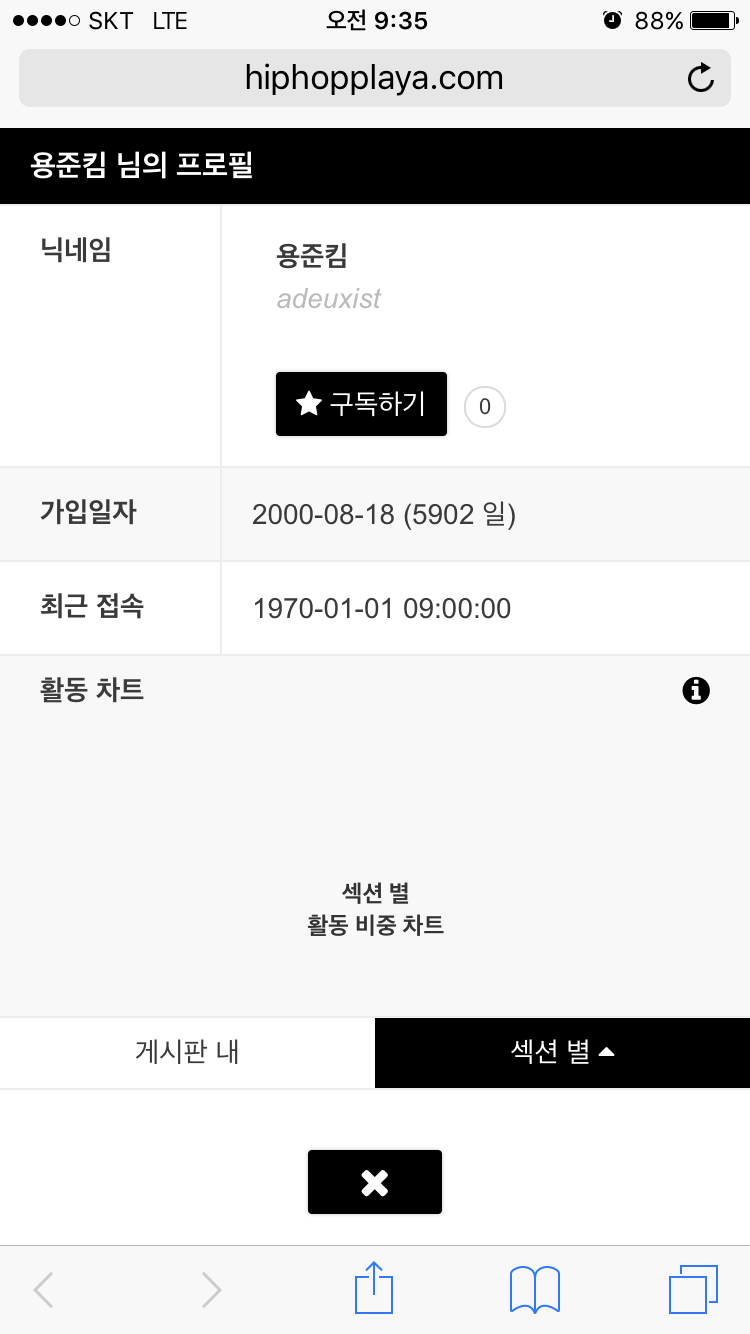Open the 활동 차트 info icon
The width and height of the screenshot is (750, 1334).
pos(696,690)
